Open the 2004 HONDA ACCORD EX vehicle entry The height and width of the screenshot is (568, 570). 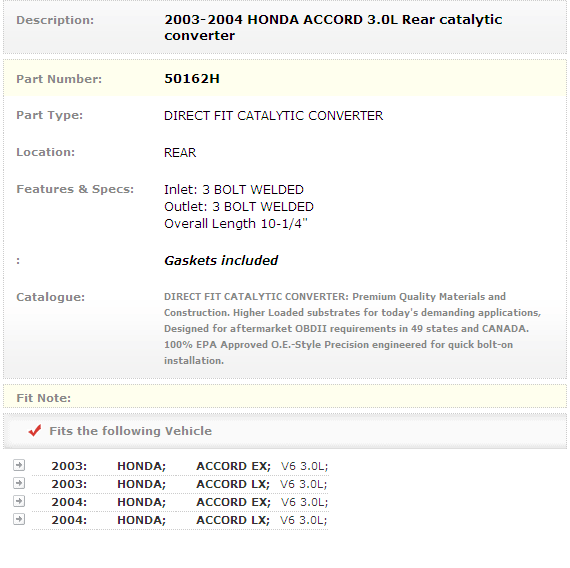click(x=180, y=502)
